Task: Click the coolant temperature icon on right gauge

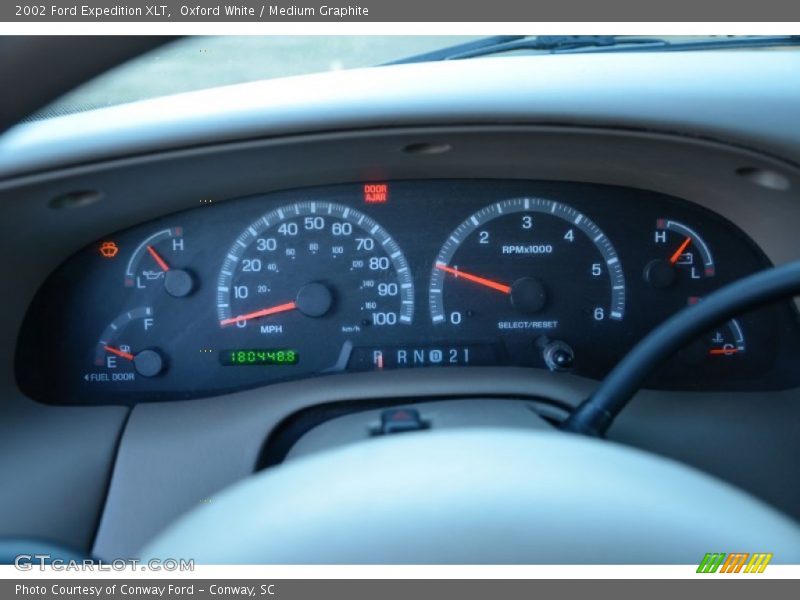Action: point(717,338)
